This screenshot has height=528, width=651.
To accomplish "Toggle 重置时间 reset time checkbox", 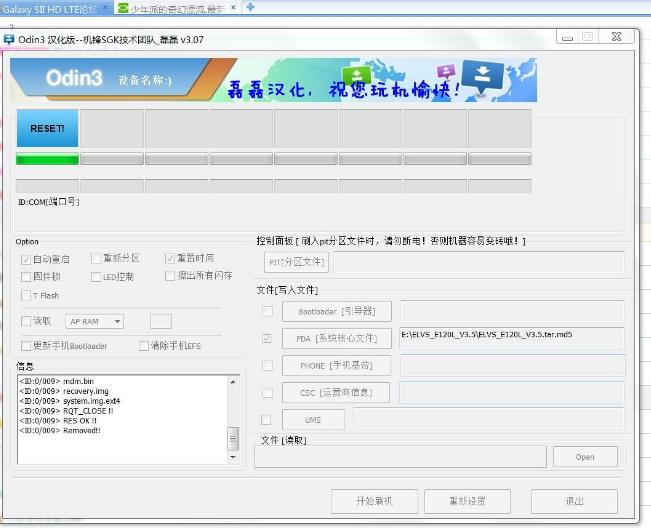I will 169,259.
